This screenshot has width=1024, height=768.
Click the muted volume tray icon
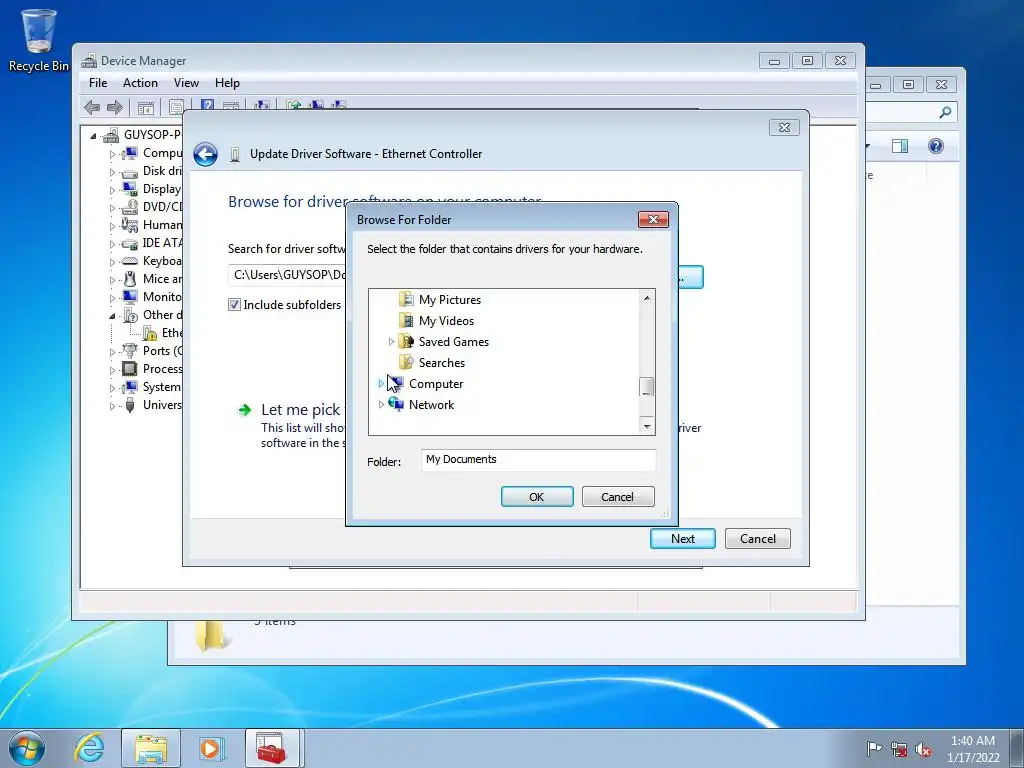[923, 749]
